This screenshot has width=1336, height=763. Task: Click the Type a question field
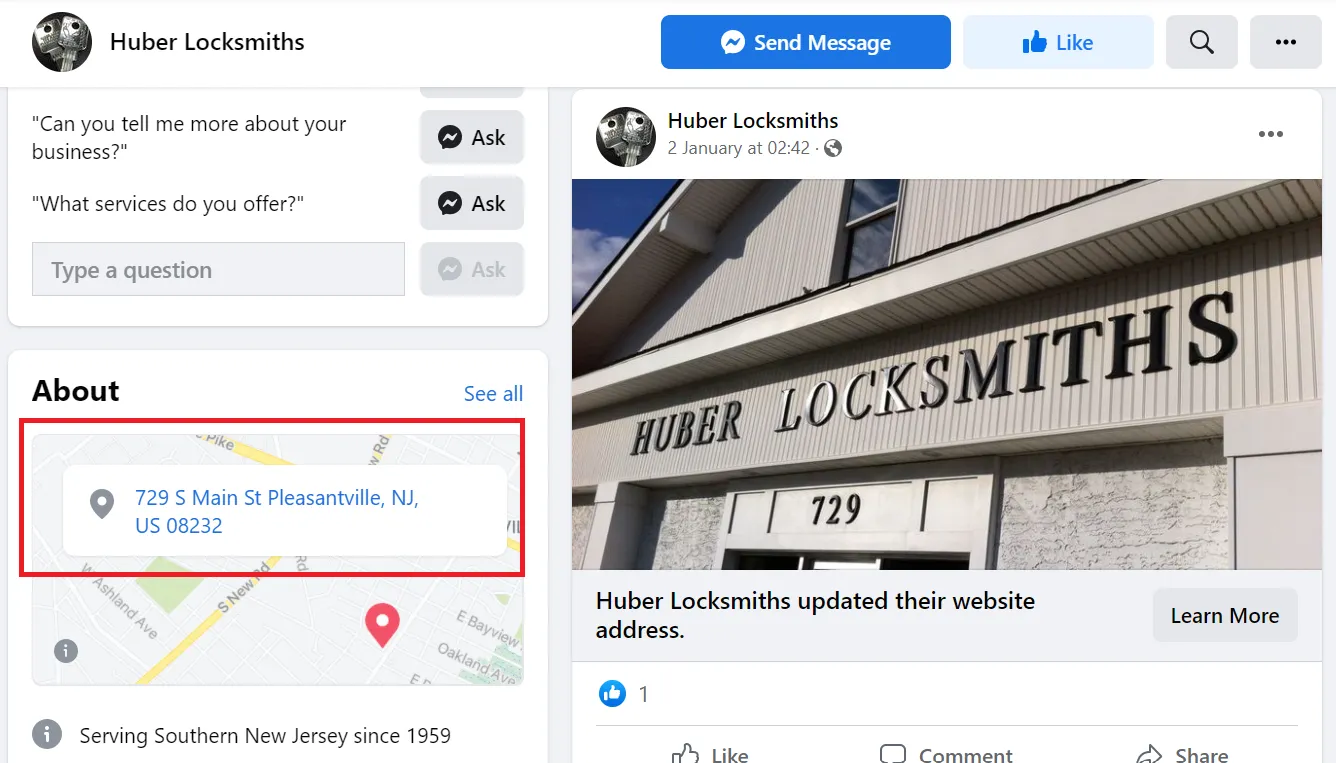218,269
